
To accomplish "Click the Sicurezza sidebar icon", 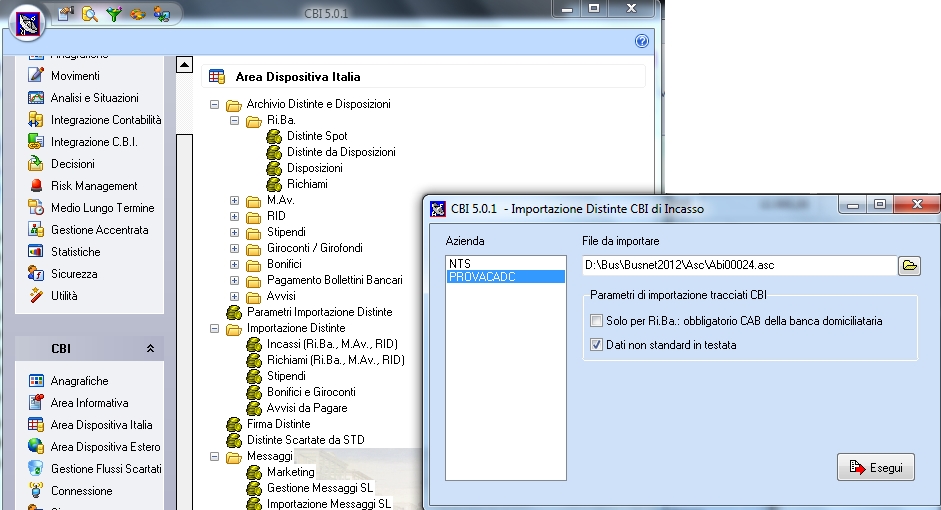I will [x=36, y=274].
